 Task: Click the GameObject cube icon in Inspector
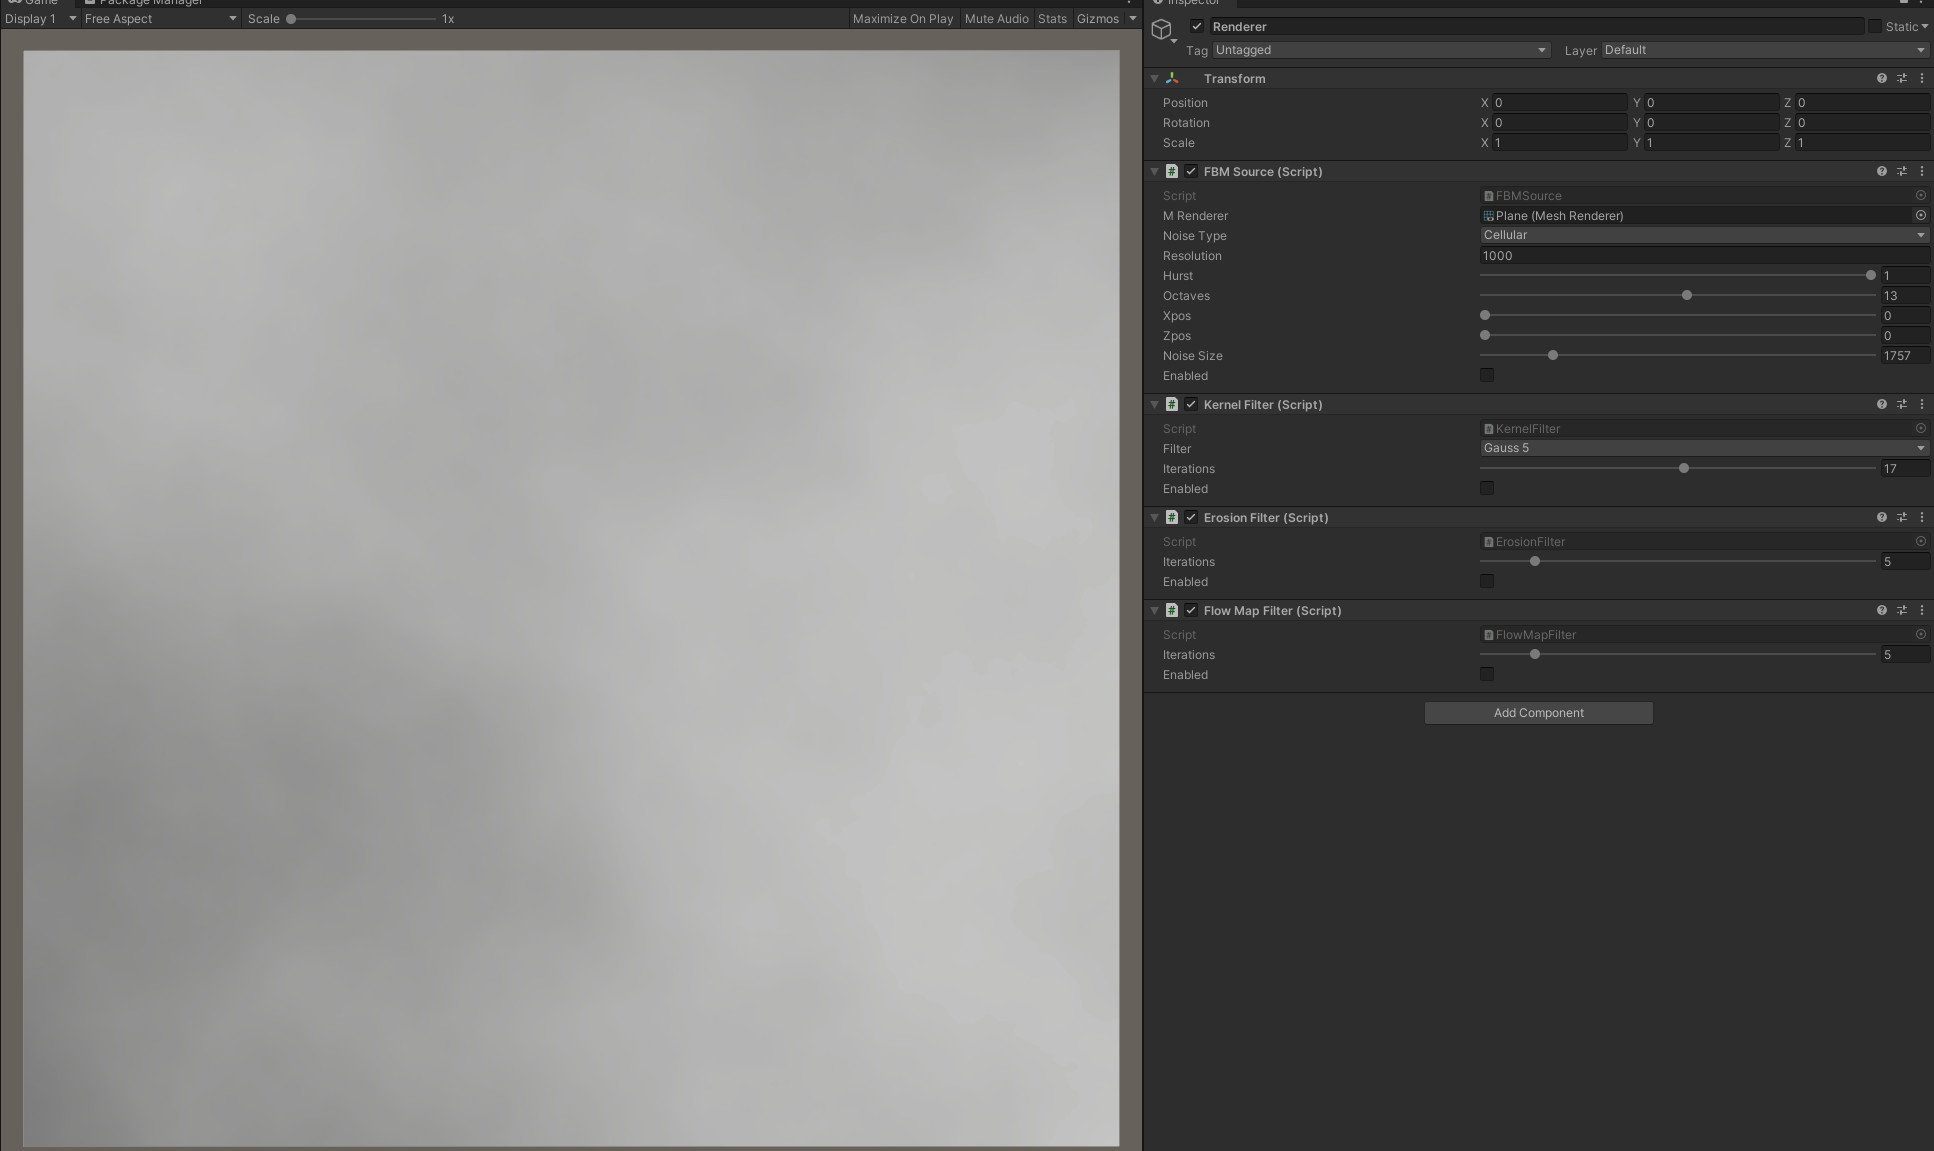tap(1161, 30)
